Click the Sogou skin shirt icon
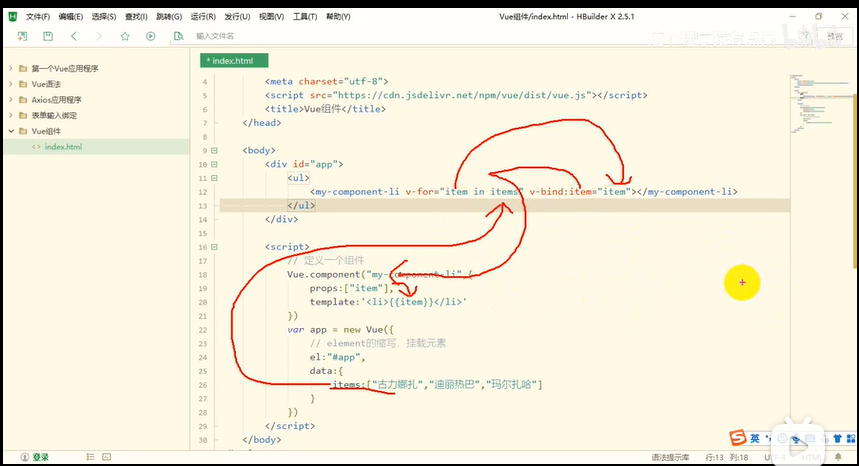Viewport: 859px width, 466px height. tap(838, 438)
